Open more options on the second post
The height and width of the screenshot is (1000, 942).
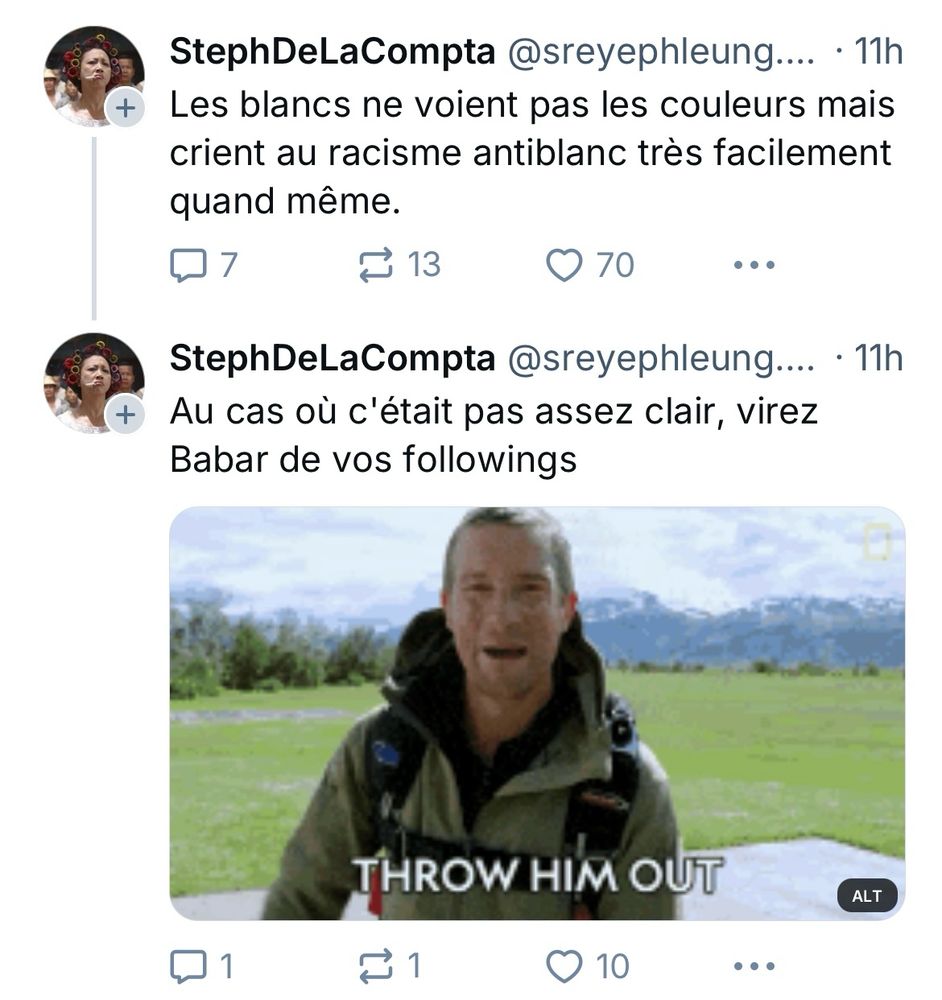click(754, 966)
